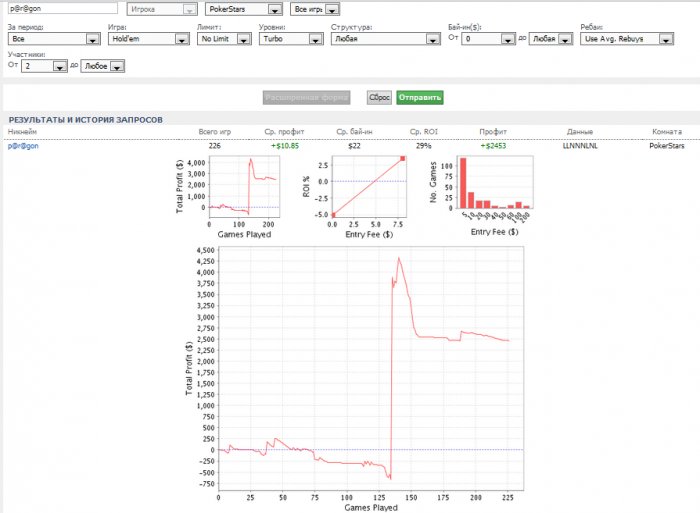This screenshot has height=513, width=700.
Task: Click the average ROI value 29%
Action: click(x=424, y=146)
